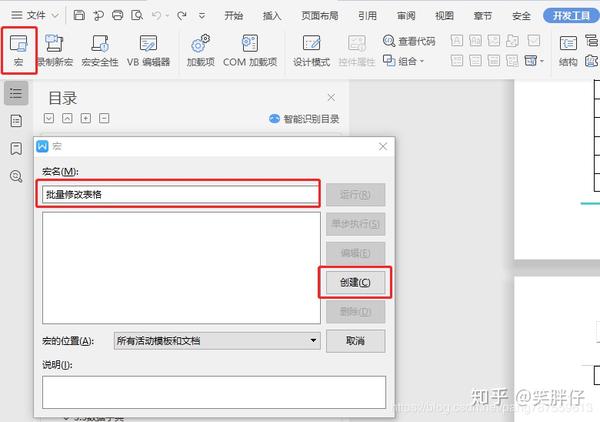Click the 说明 description text box

214,392
